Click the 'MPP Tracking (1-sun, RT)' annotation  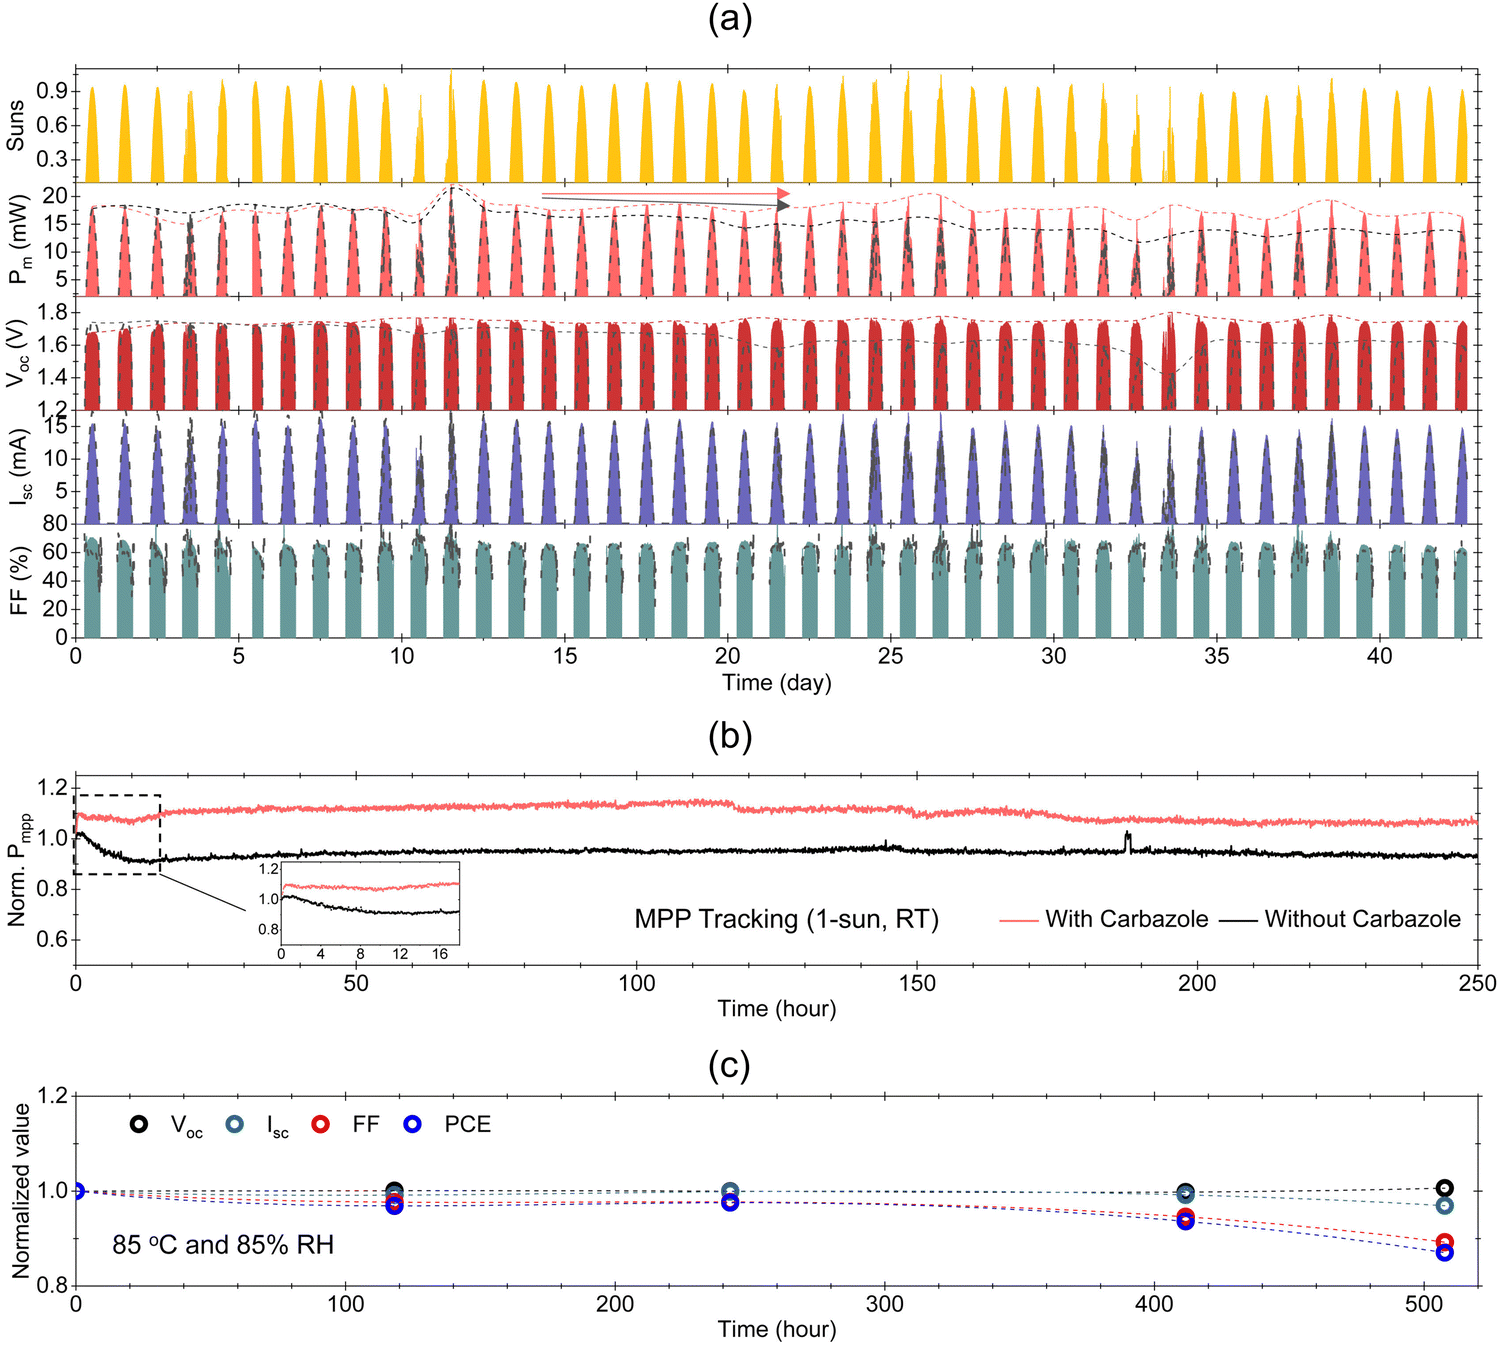(787, 919)
